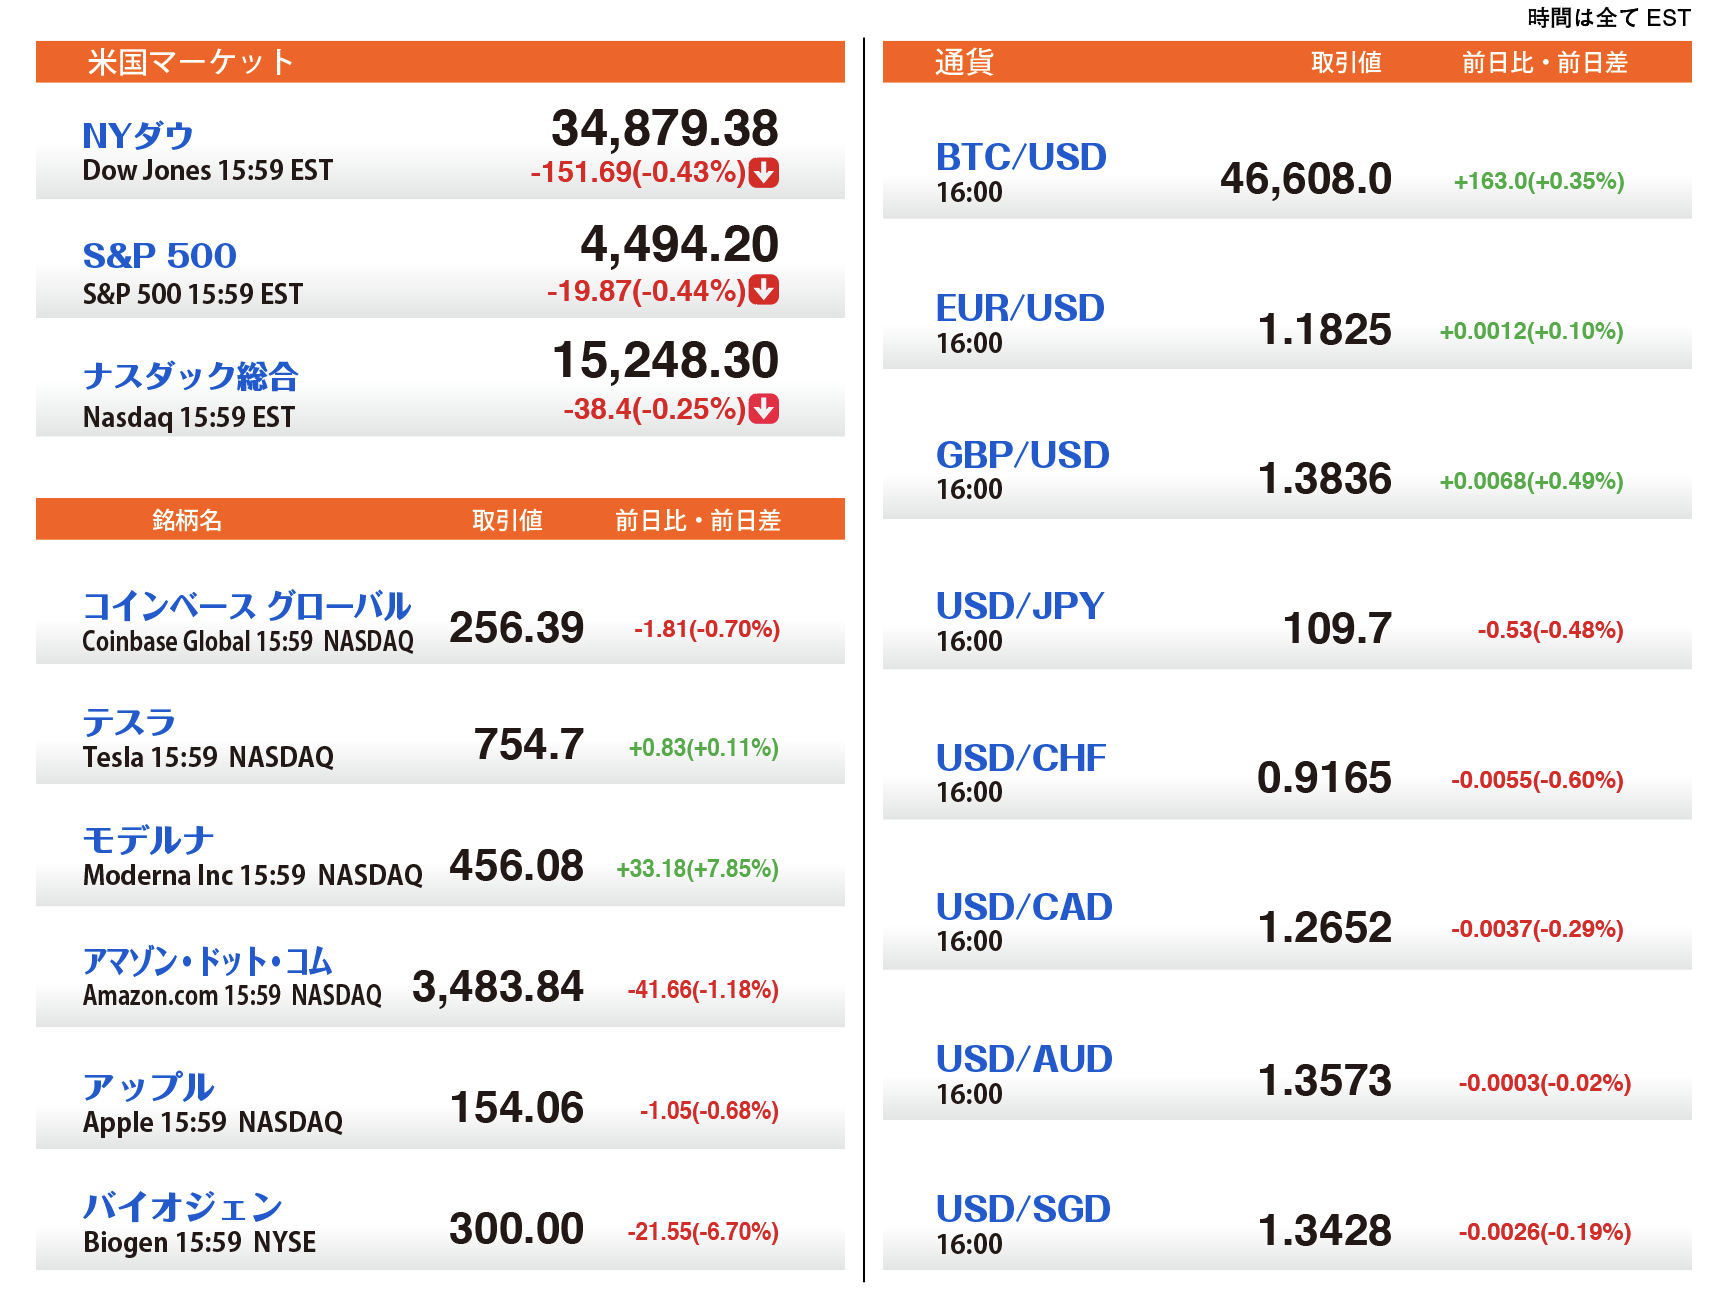Click the red down-arrow icon beside S&P 500 change
Viewport: 1722px width, 1304px height.
point(764,290)
